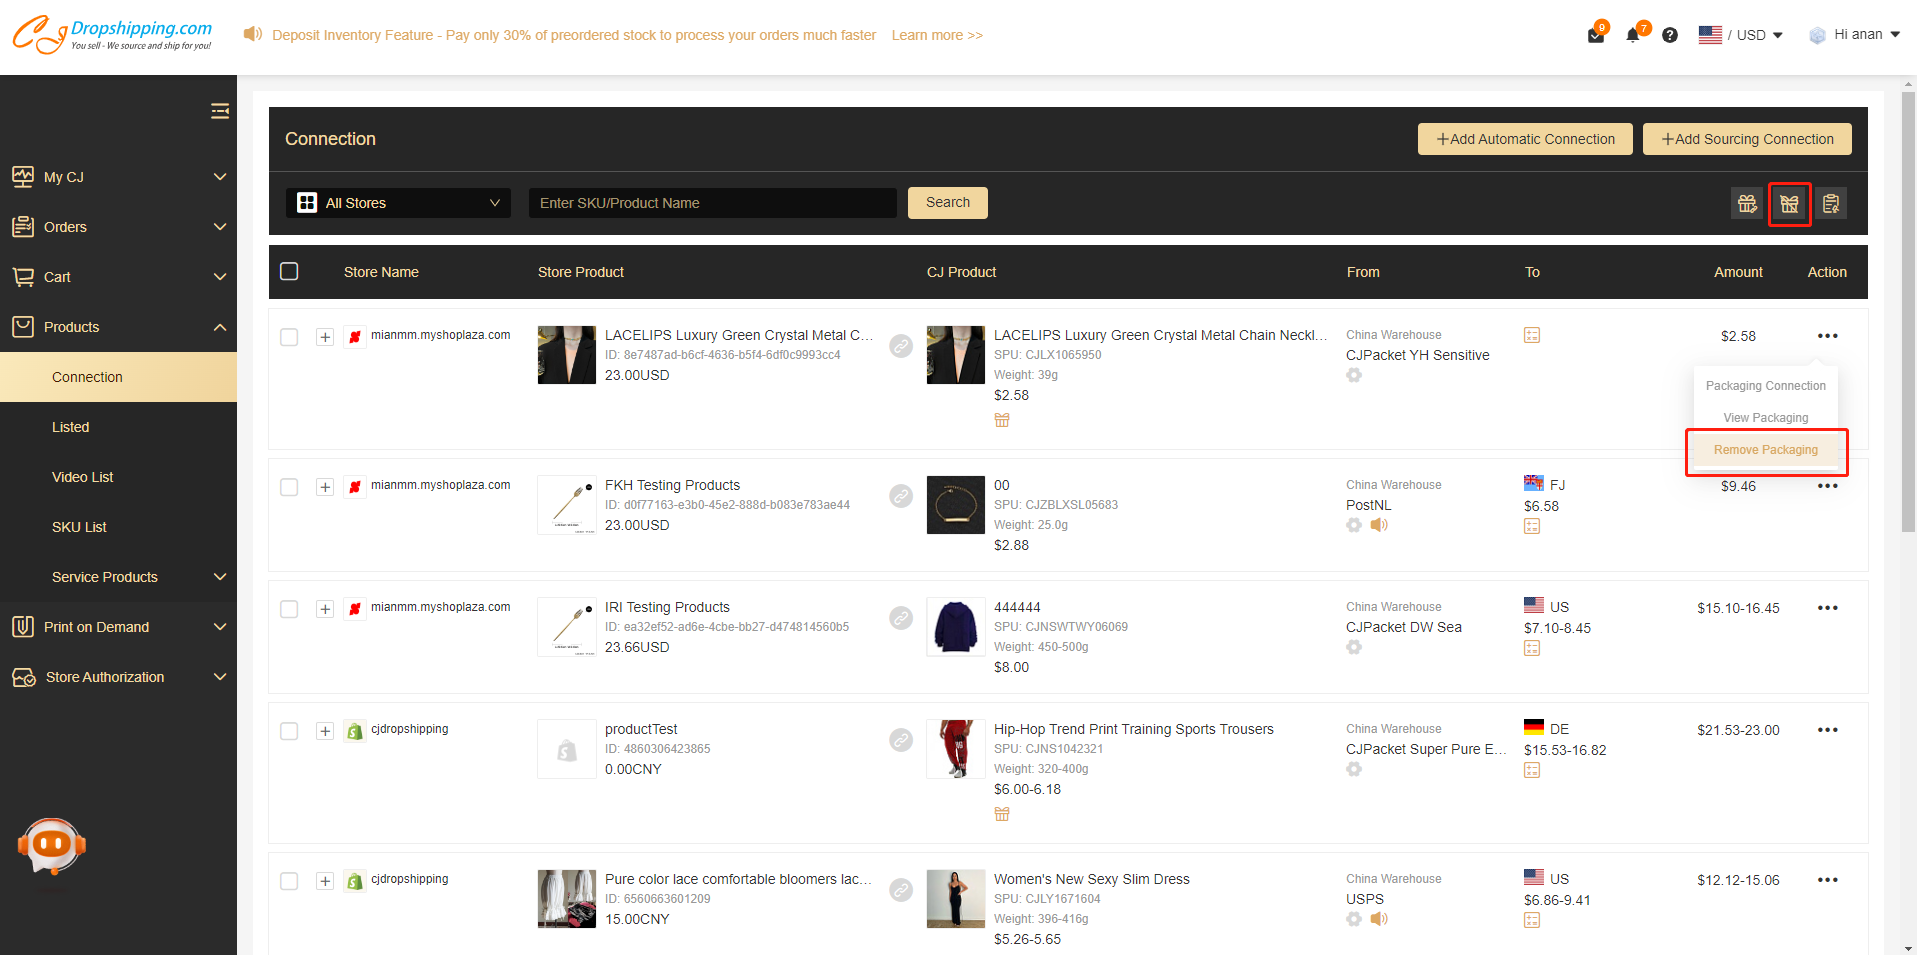Screen dimensions: 1917x955
Task: Open the All Stores dropdown
Action: point(398,203)
